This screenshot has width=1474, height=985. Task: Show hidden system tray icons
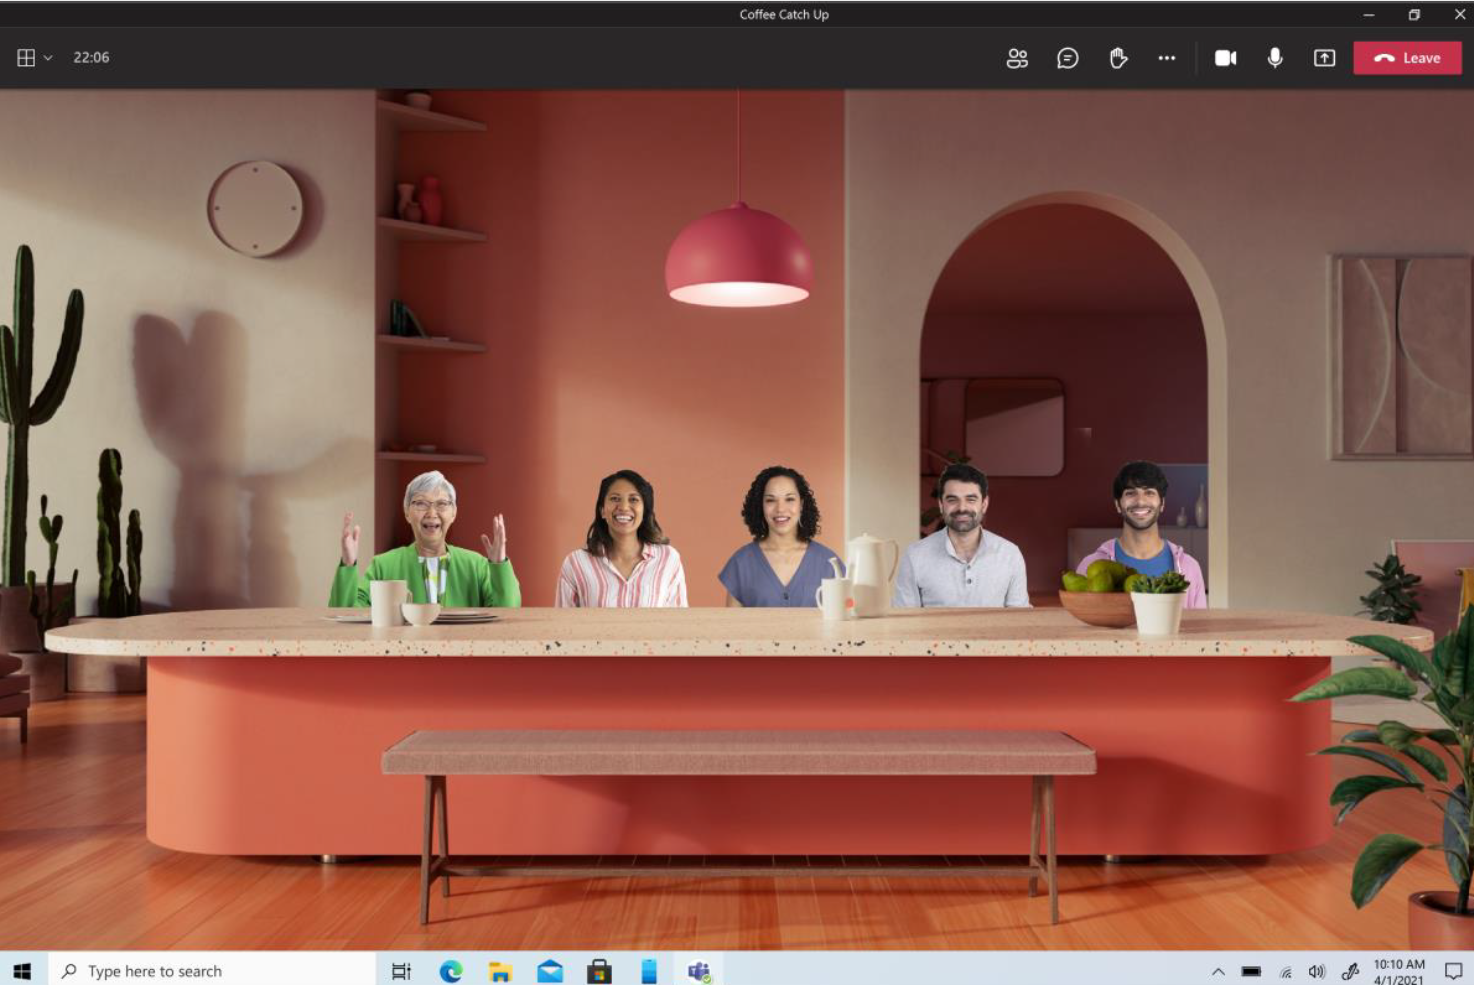click(1218, 971)
